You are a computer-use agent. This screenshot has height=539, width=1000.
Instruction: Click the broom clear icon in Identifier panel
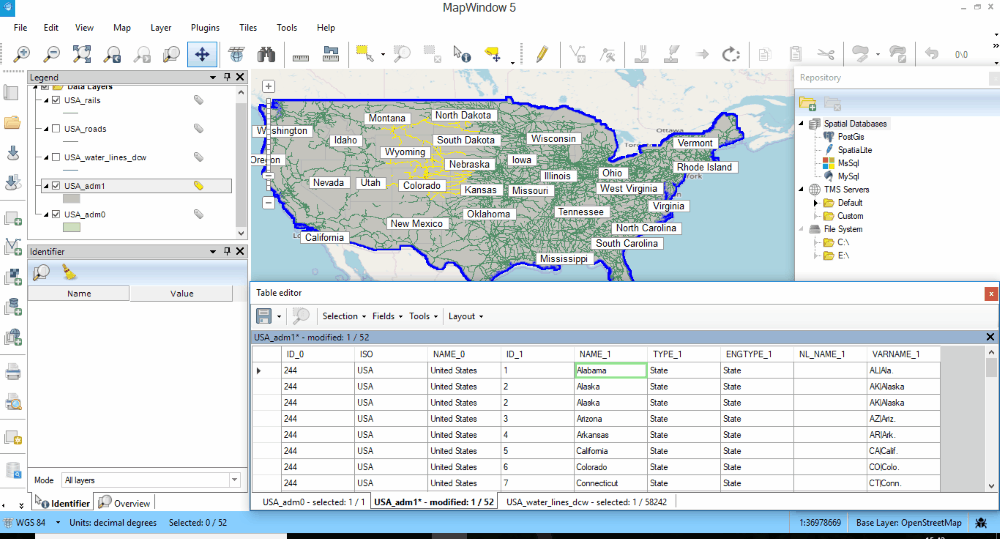pyautogui.click(x=69, y=273)
